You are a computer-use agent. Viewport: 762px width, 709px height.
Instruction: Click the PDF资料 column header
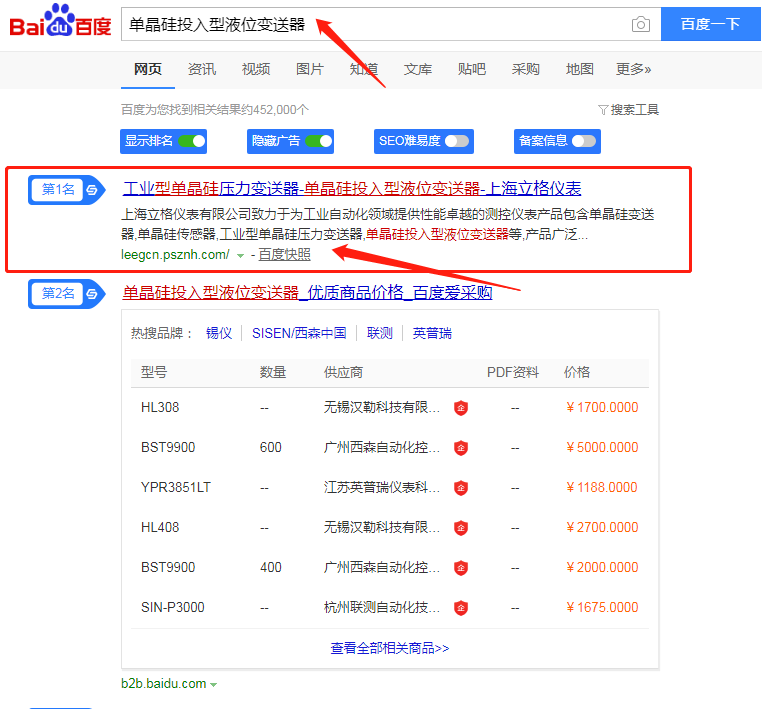pos(513,373)
